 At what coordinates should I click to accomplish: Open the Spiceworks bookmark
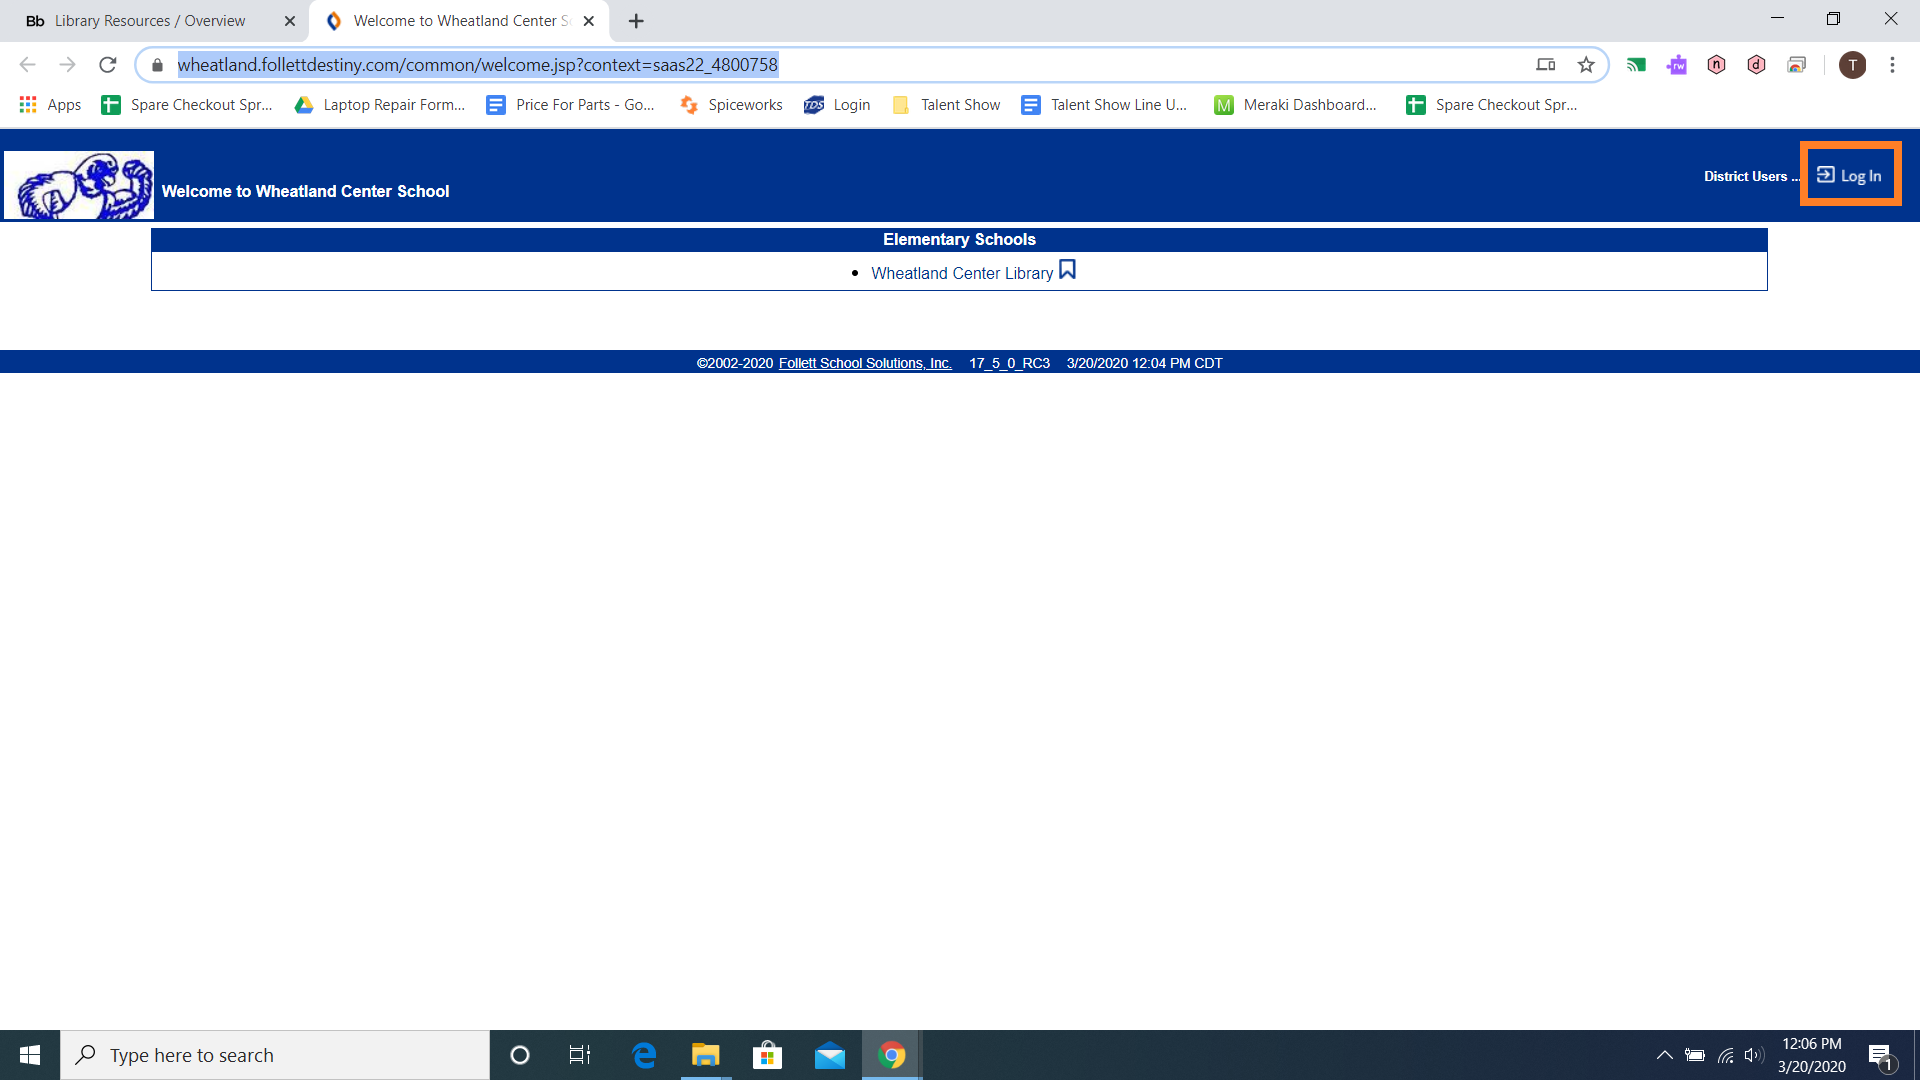(731, 105)
